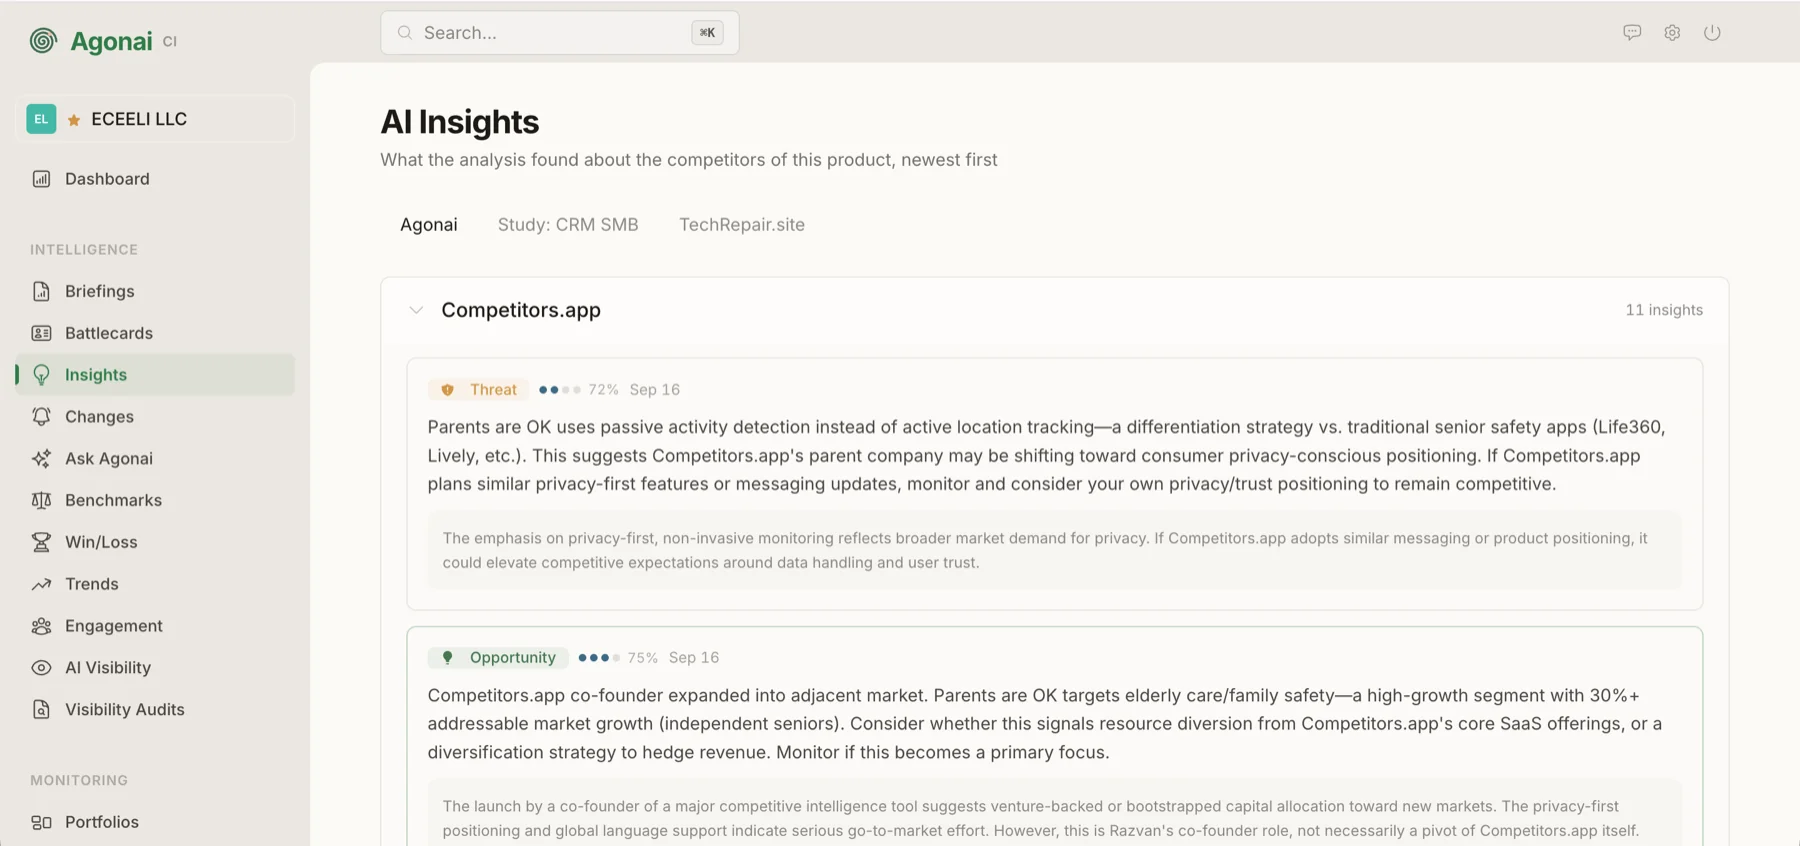1800x846 pixels.
Task: Switch to the Agonai product tab
Action: click(x=429, y=225)
